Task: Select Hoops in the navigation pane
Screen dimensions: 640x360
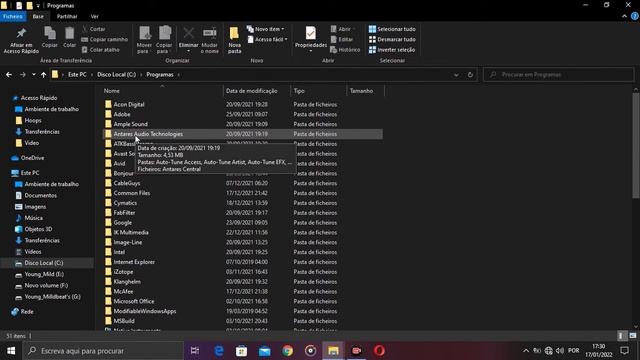Action: point(33,120)
